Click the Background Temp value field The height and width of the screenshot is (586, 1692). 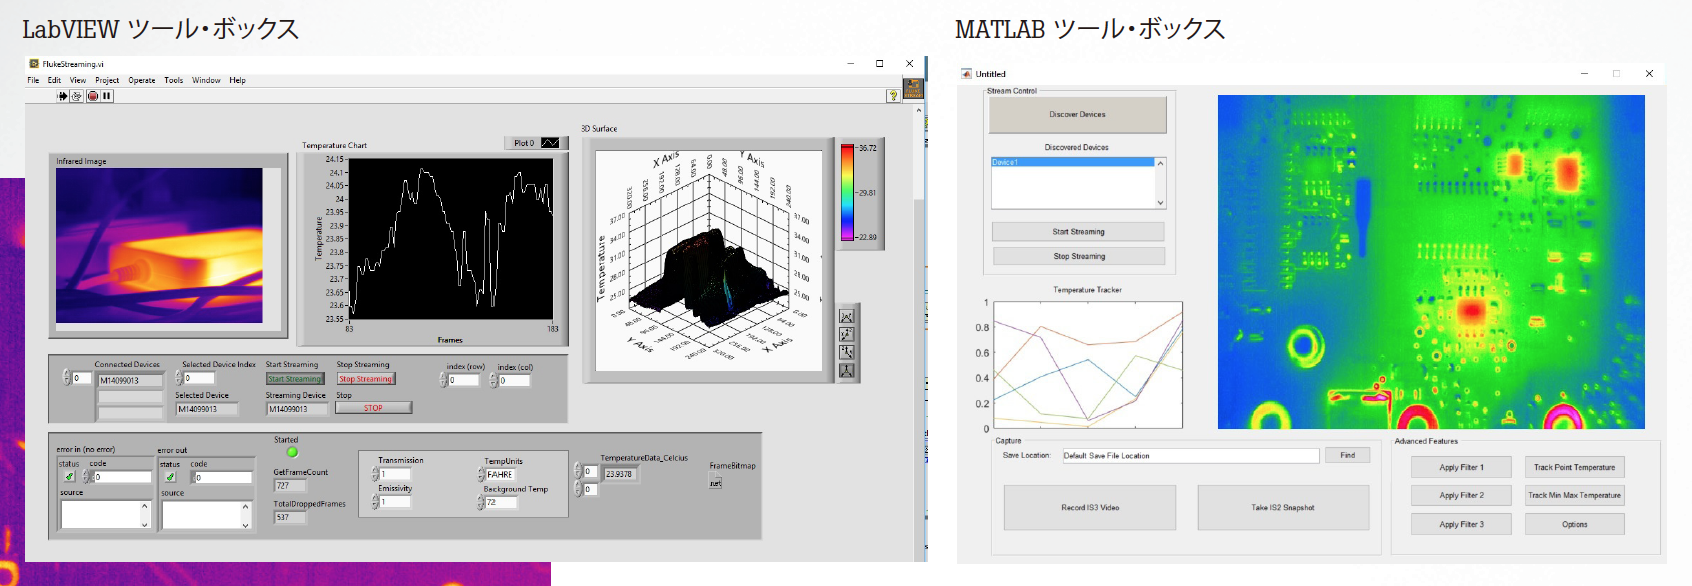(x=501, y=502)
